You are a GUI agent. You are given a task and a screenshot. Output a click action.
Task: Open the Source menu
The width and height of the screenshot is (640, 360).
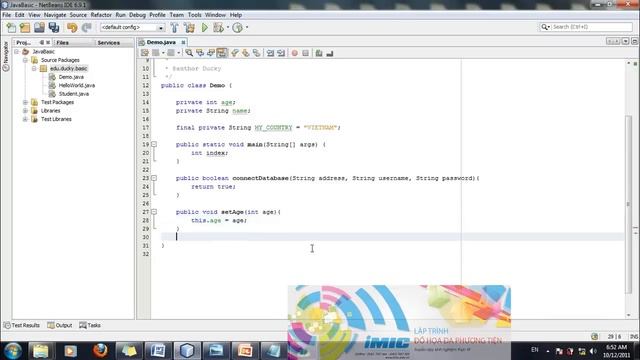coord(78,15)
